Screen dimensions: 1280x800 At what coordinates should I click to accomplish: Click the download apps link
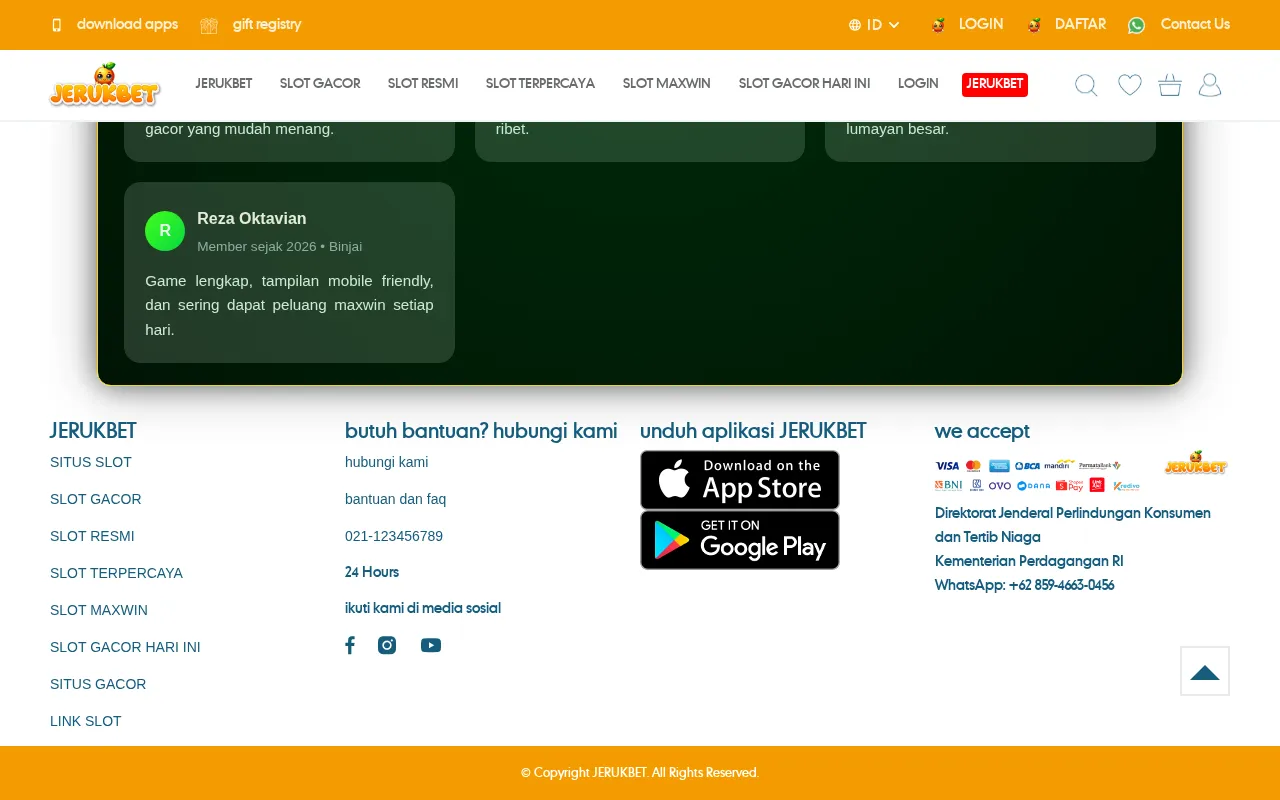(x=127, y=24)
